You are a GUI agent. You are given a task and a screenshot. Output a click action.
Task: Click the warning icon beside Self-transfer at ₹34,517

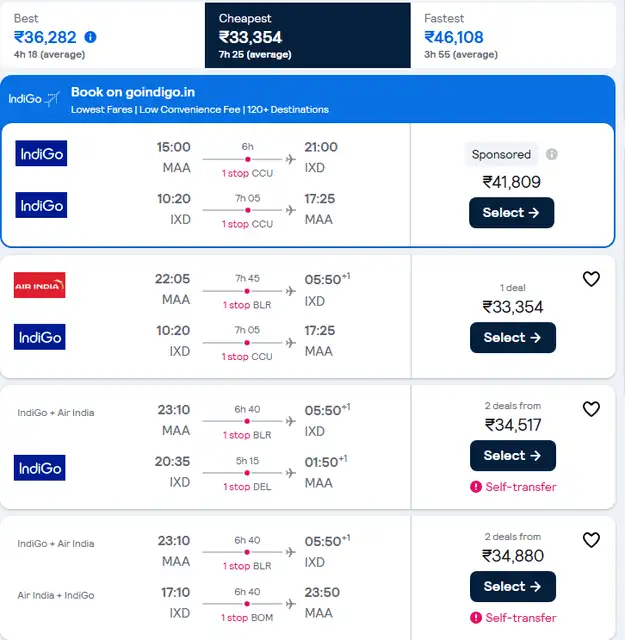pyautogui.click(x=476, y=487)
